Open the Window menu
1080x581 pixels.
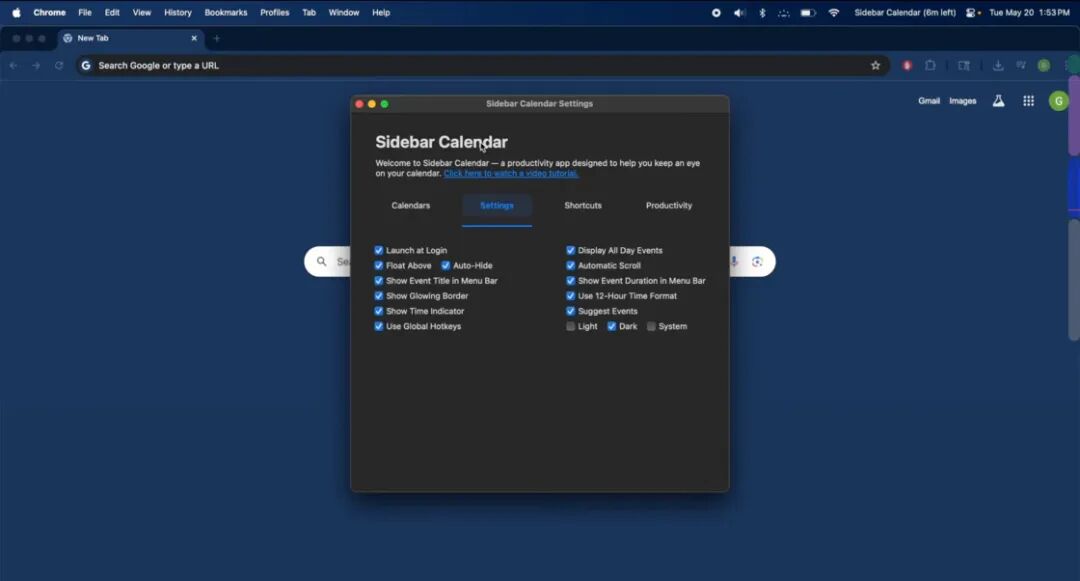point(344,12)
